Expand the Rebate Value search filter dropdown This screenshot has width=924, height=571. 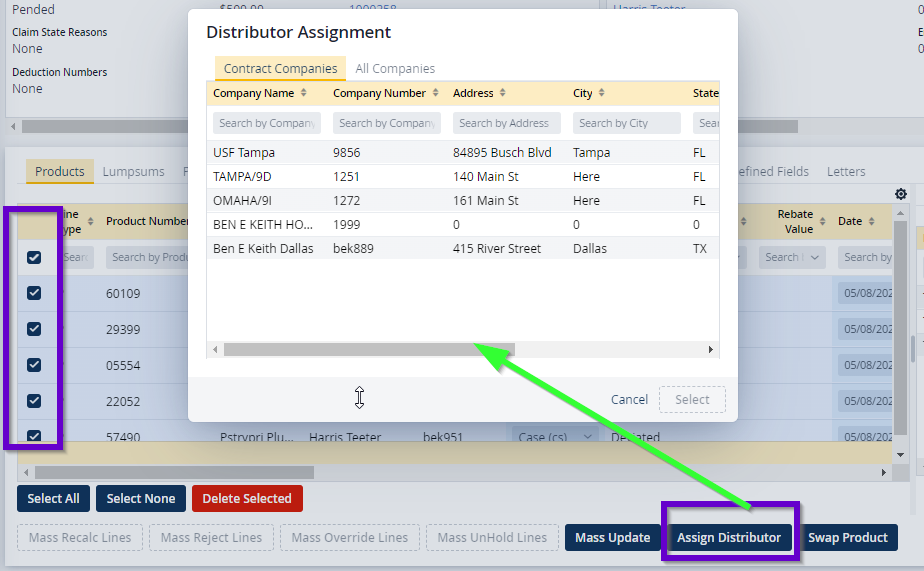coord(818,257)
